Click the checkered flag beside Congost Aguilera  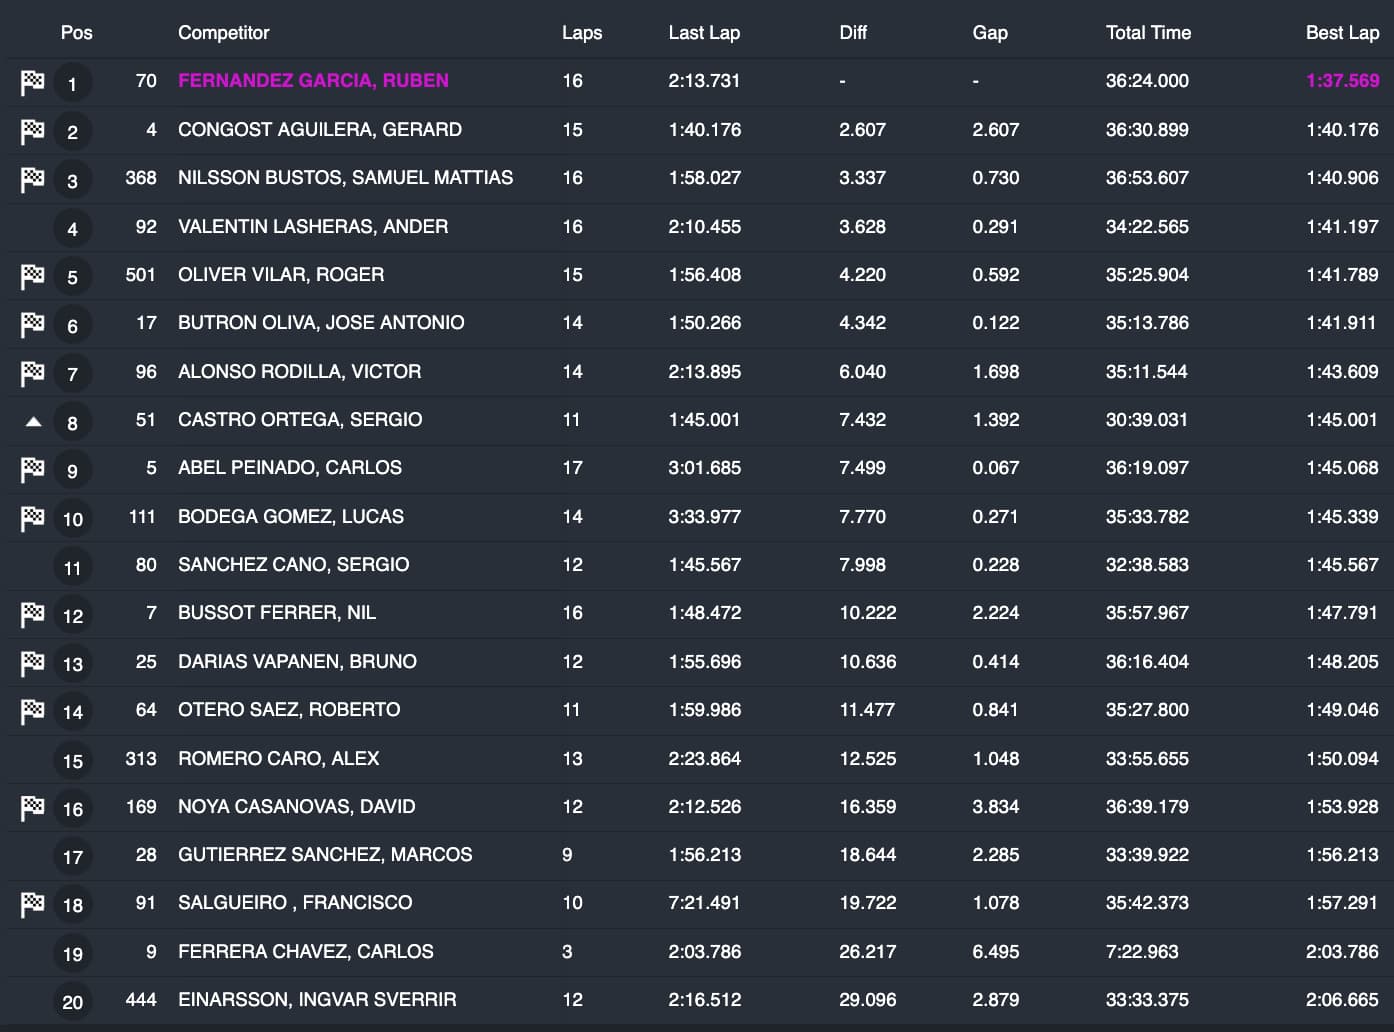pos(32,131)
